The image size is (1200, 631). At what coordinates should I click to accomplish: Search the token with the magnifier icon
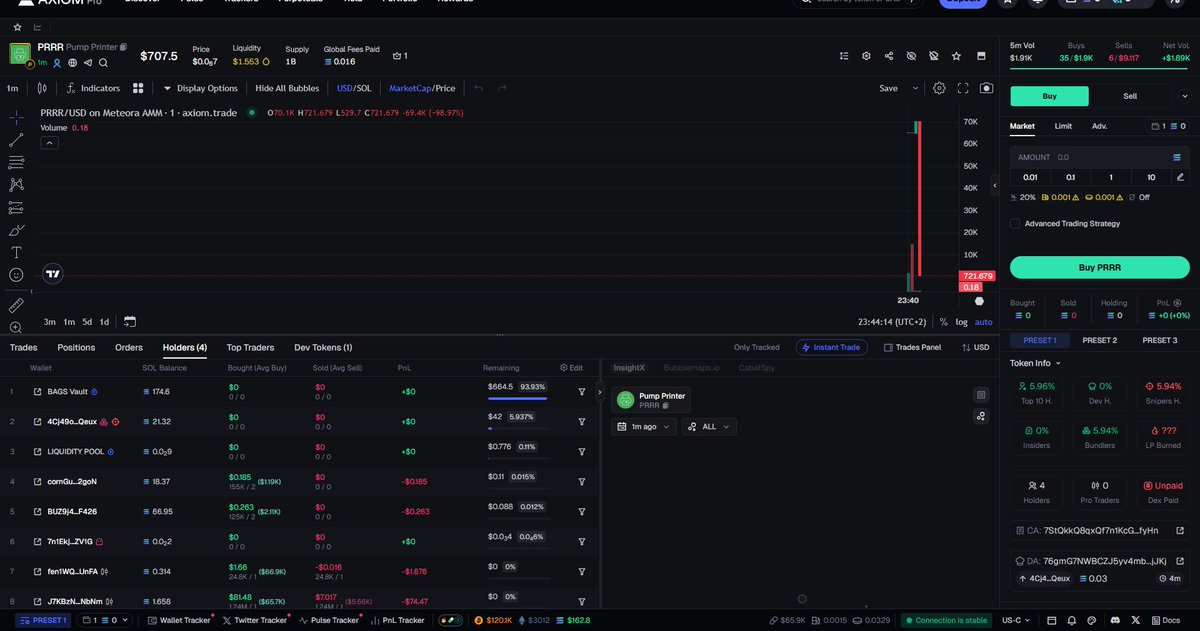coord(103,62)
